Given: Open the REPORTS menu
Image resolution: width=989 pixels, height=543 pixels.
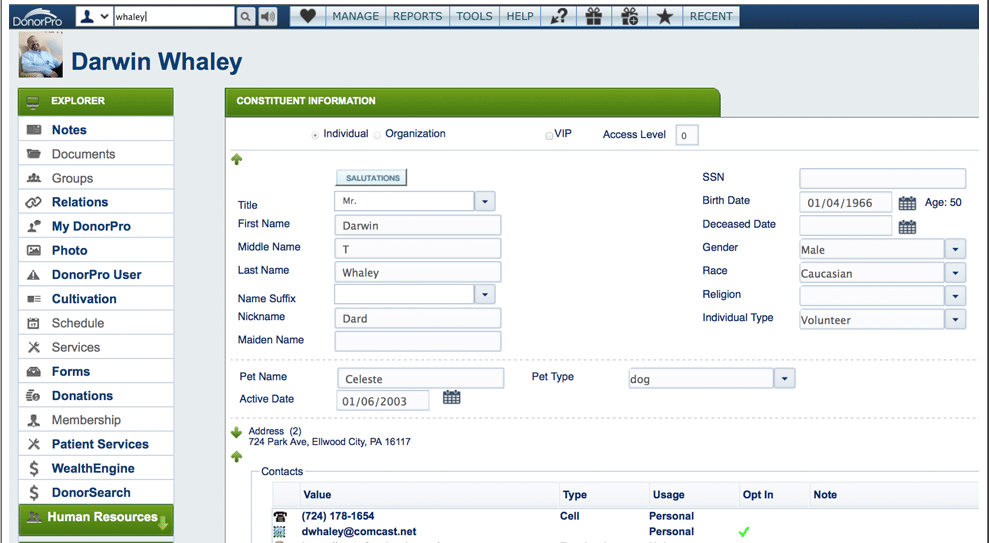Looking at the screenshot, I should click(417, 16).
